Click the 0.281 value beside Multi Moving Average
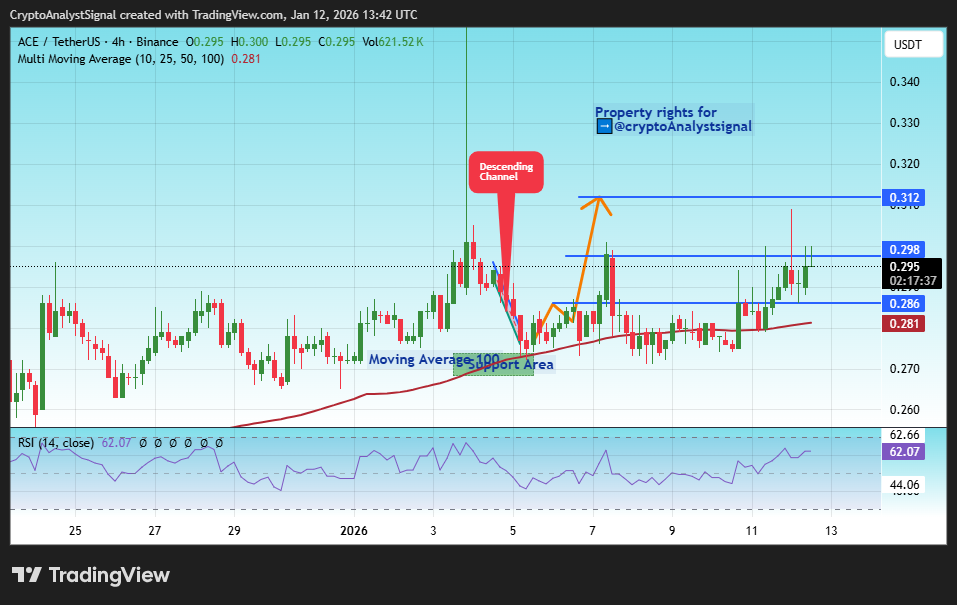The image size is (957, 605). pyautogui.click(x=246, y=59)
